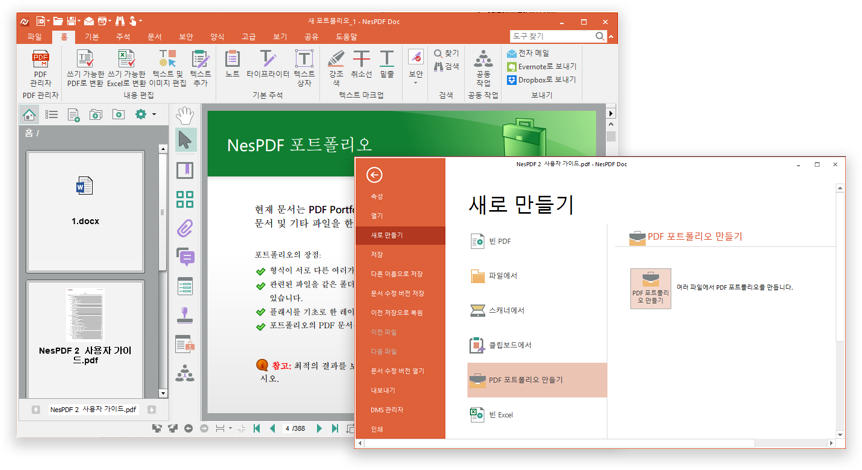Image resolution: width=862 pixels, height=470 pixels.
Task: Select the arrow Select tool
Action: tap(185, 141)
